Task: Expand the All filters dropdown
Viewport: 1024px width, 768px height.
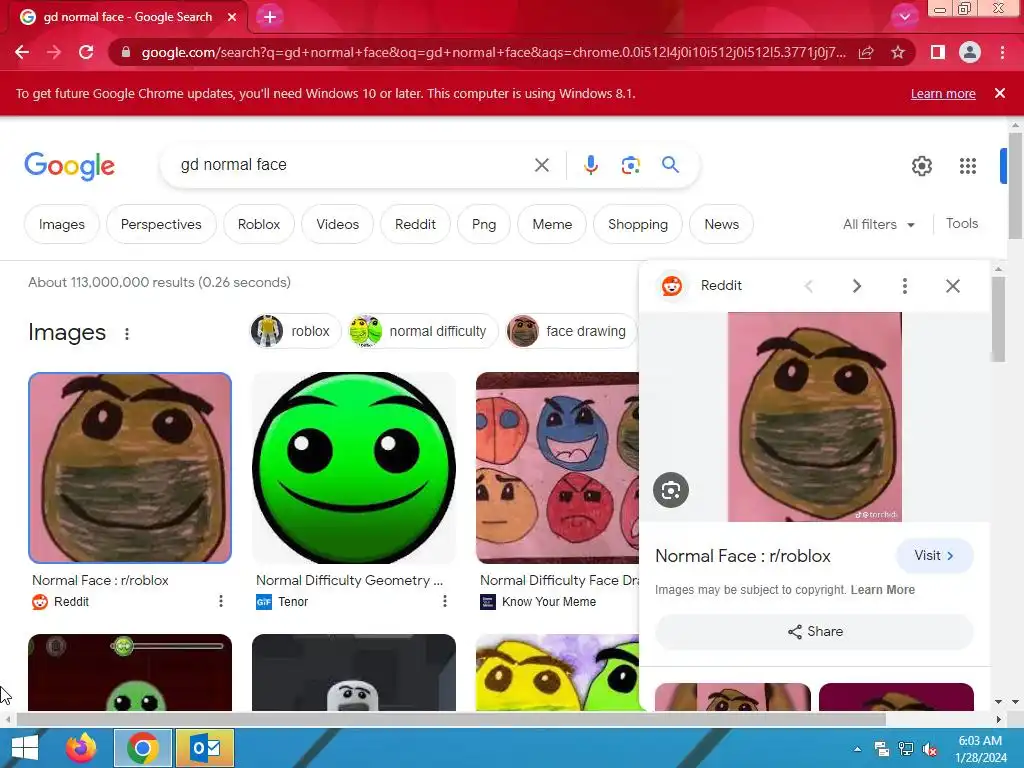Action: [878, 224]
